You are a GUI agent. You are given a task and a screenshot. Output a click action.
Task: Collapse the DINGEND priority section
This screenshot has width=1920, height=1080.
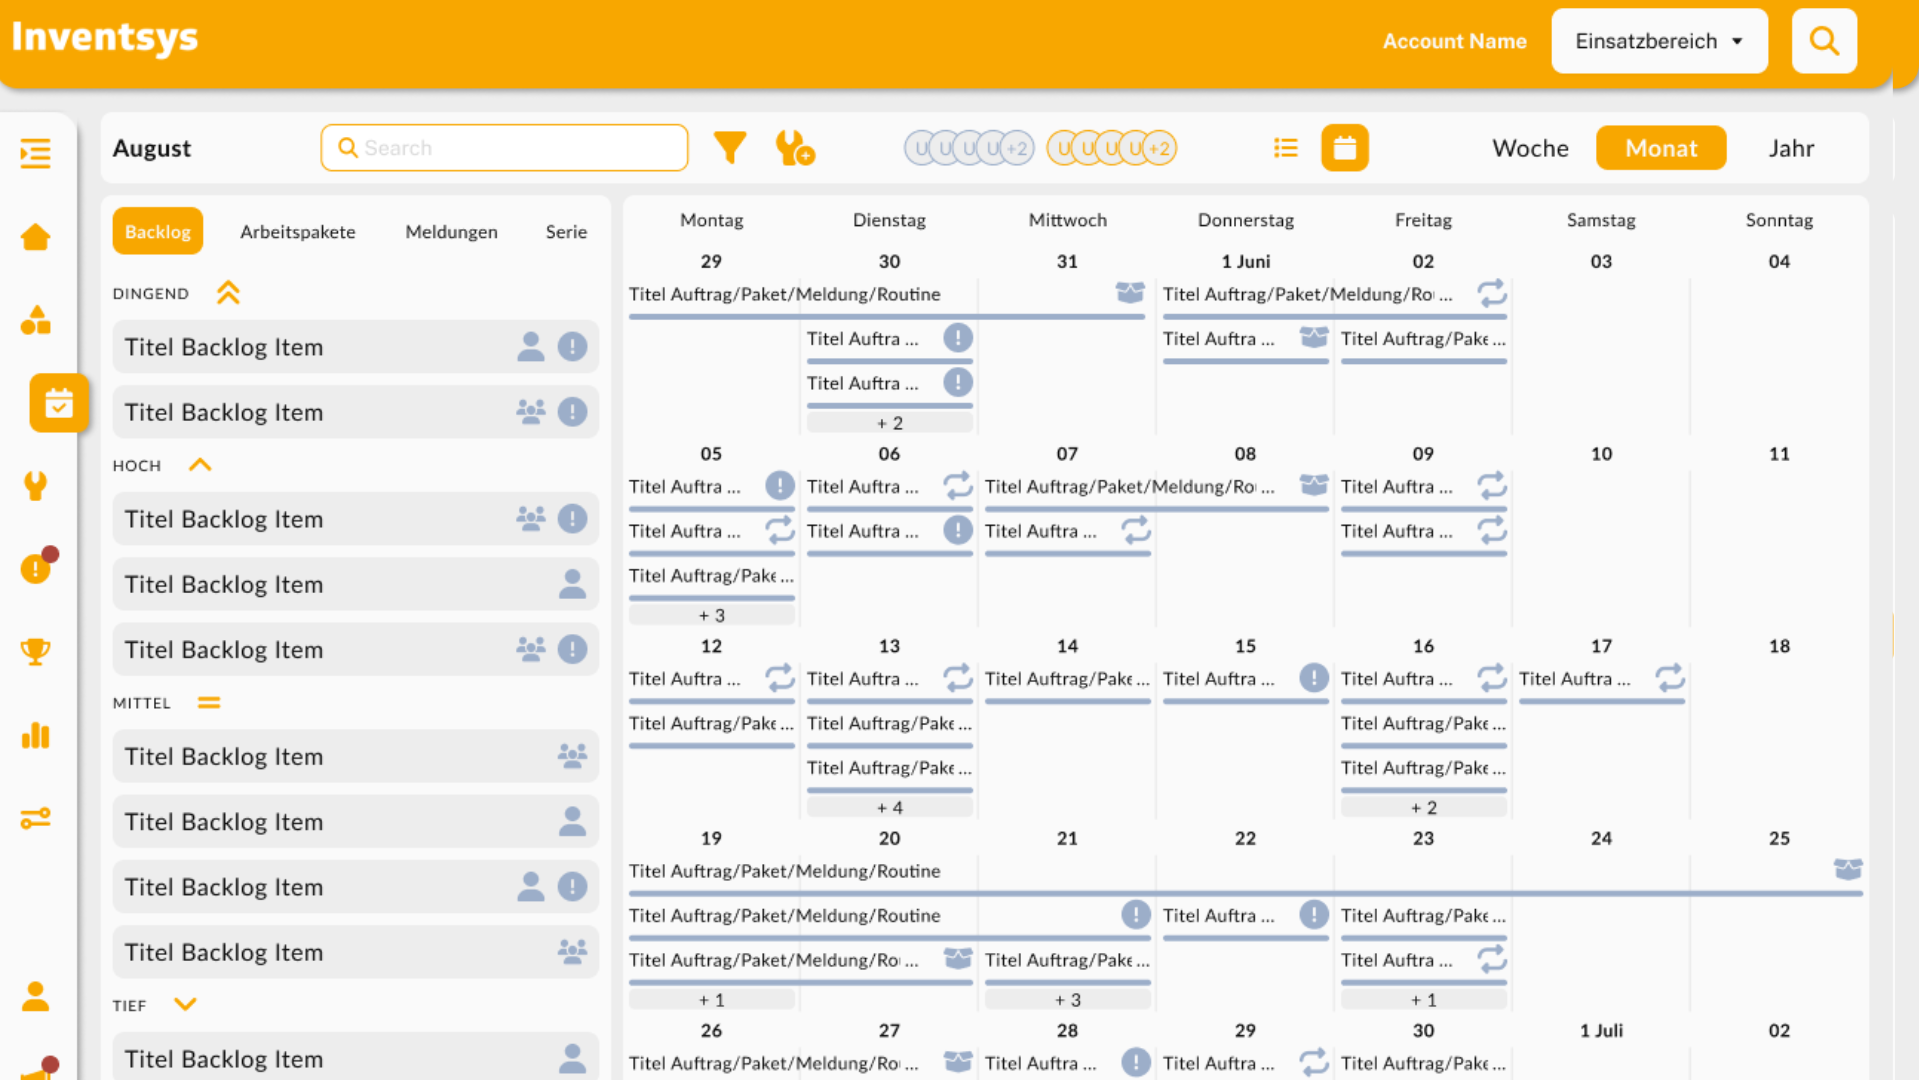click(x=228, y=293)
